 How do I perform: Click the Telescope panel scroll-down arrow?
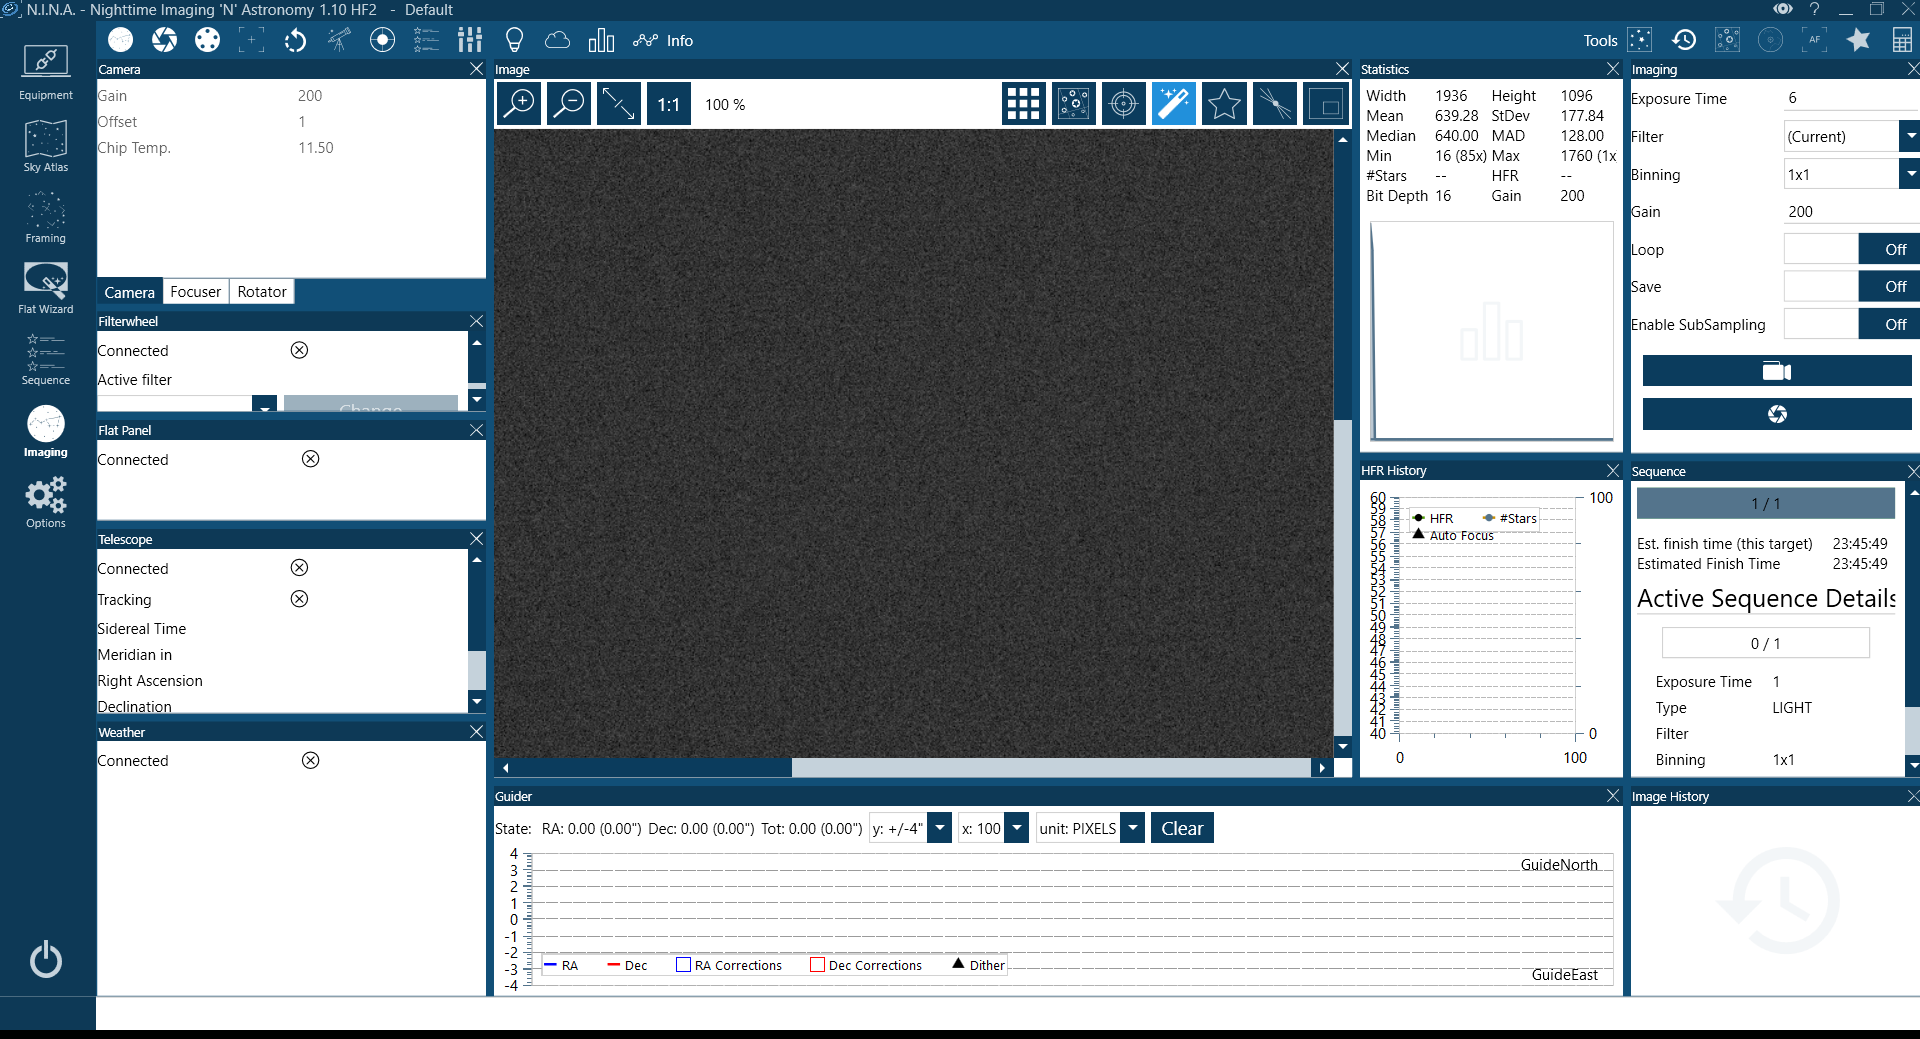(x=477, y=702)
